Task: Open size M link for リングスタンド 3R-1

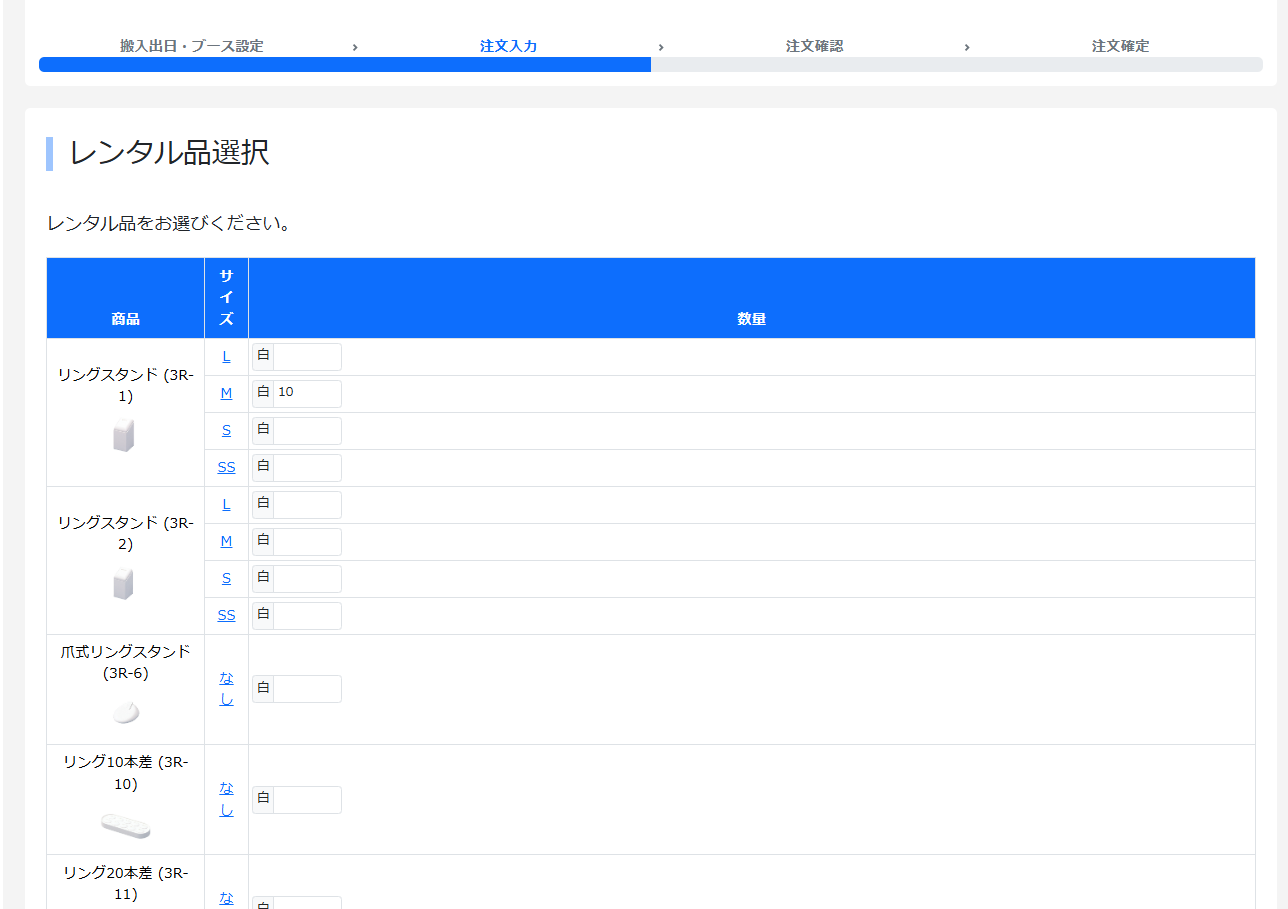Action: coord(226,393)
